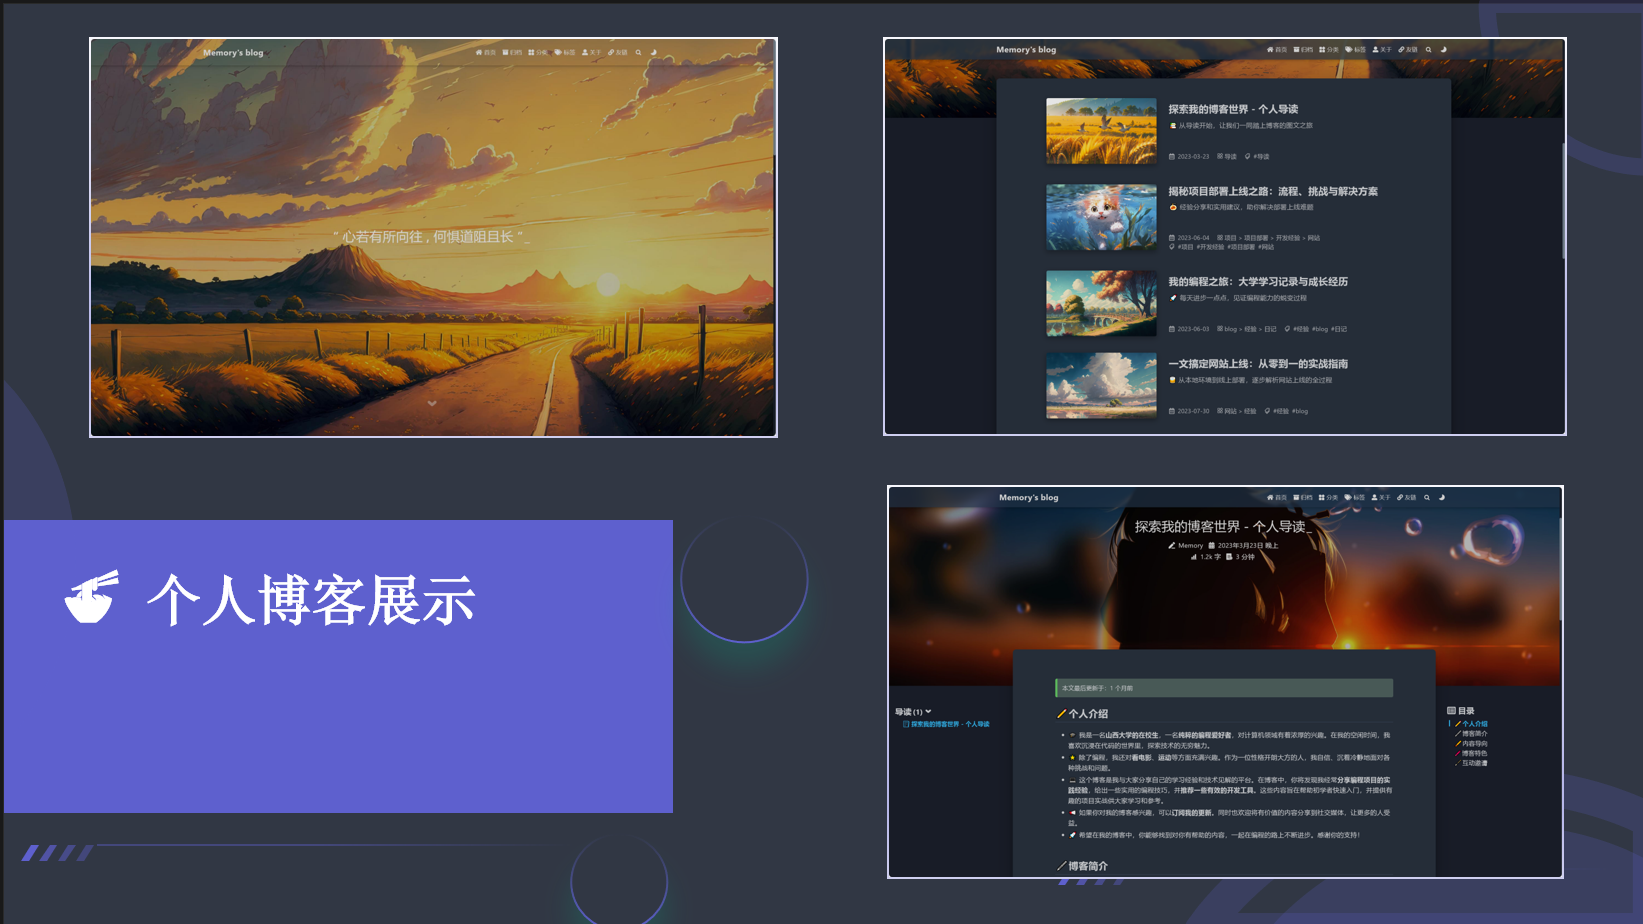1643x924 pixels.
Task: Open 关于 nav in post list screenshot
Action: click(1382, 49)
